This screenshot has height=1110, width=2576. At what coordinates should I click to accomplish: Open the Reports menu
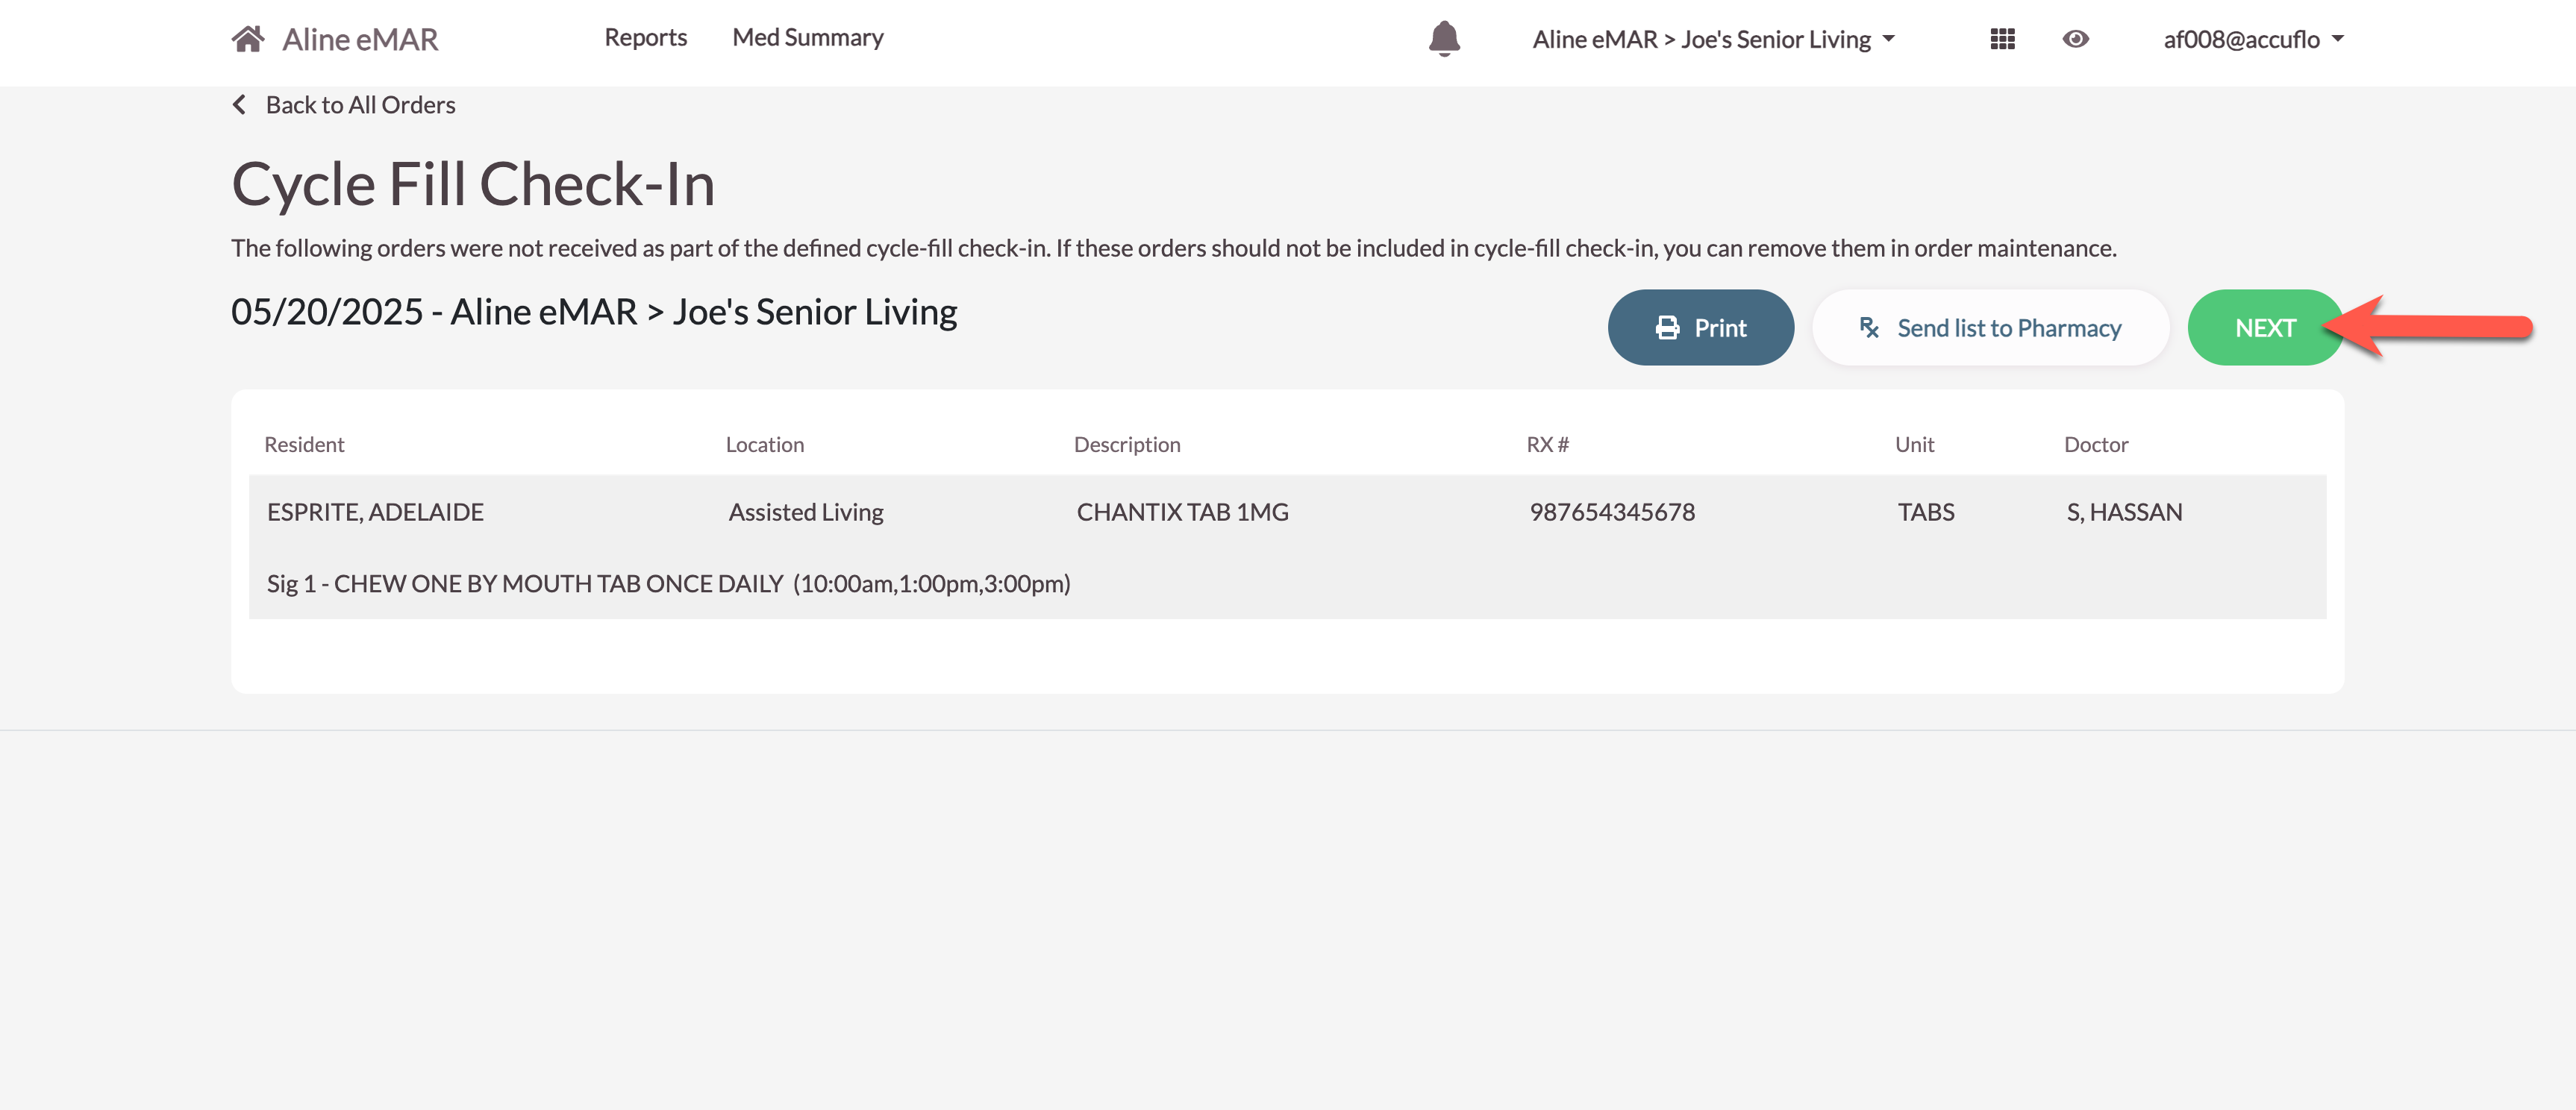point(645,37)
